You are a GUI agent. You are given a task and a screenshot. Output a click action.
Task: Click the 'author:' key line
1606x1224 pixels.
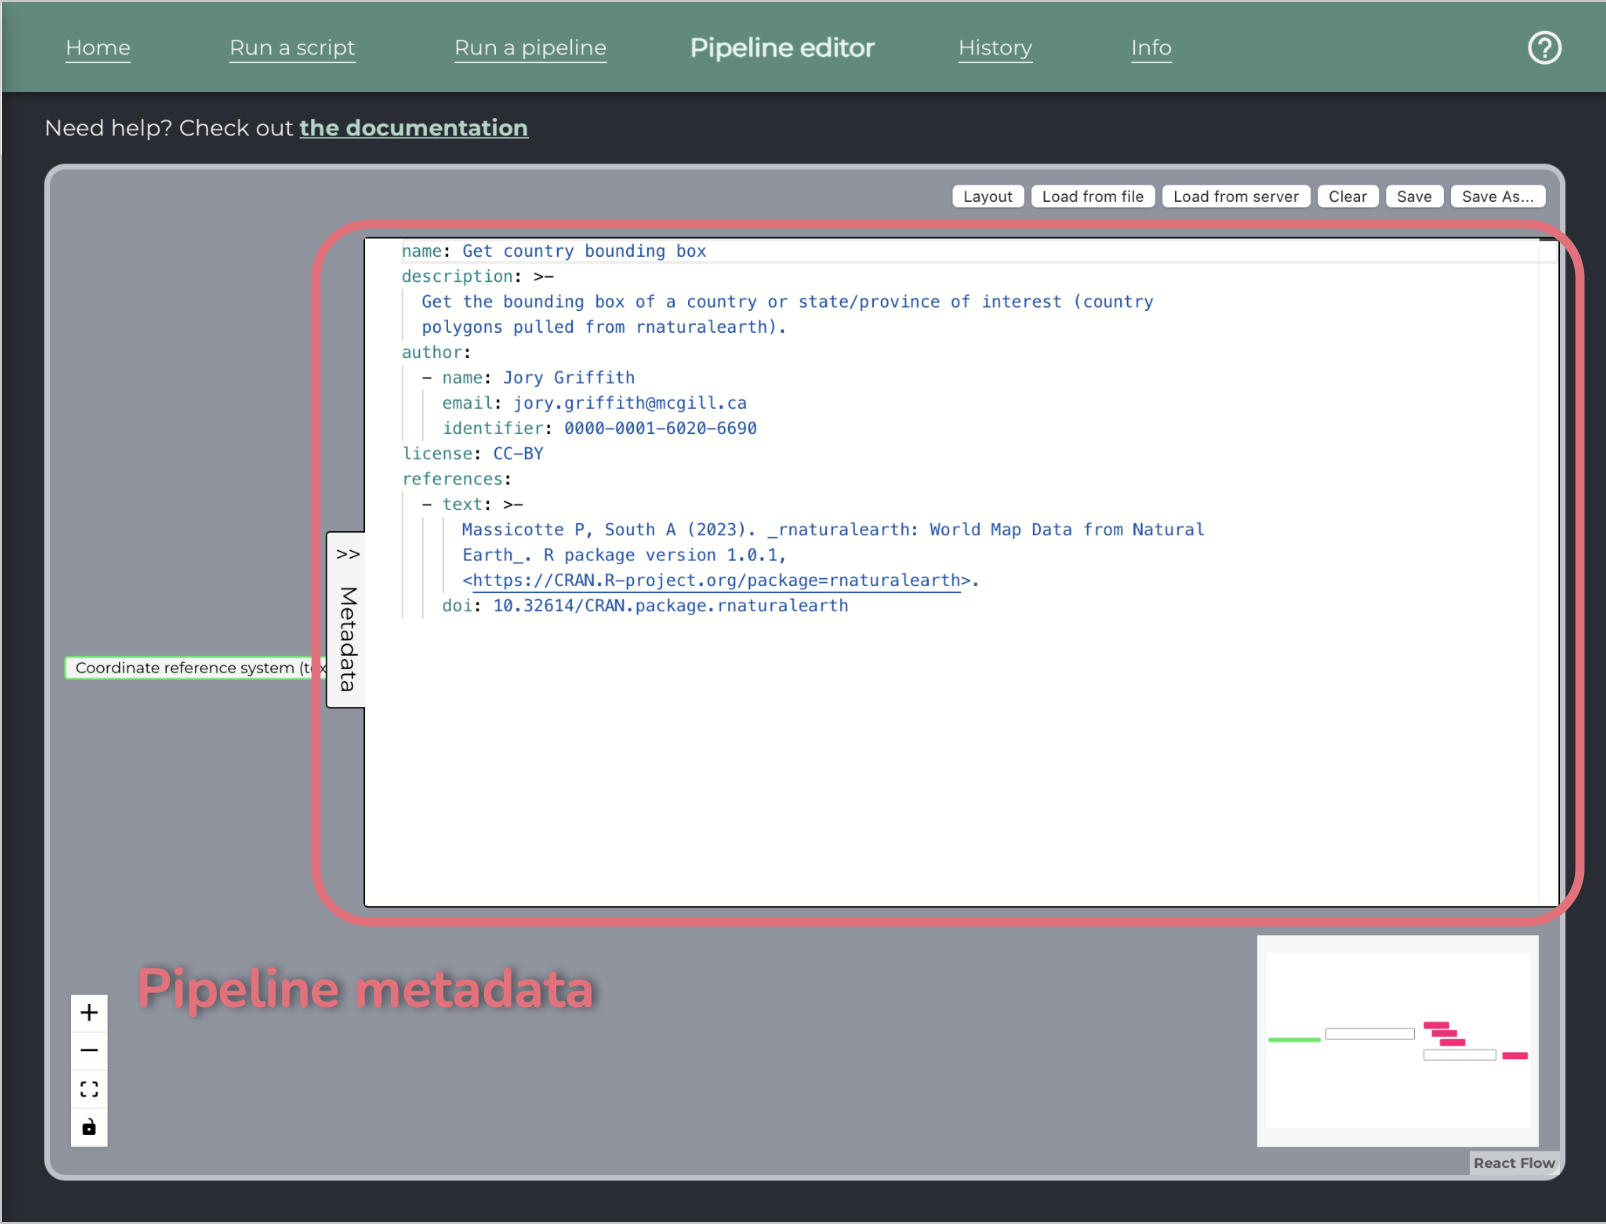tap(436, 352)
